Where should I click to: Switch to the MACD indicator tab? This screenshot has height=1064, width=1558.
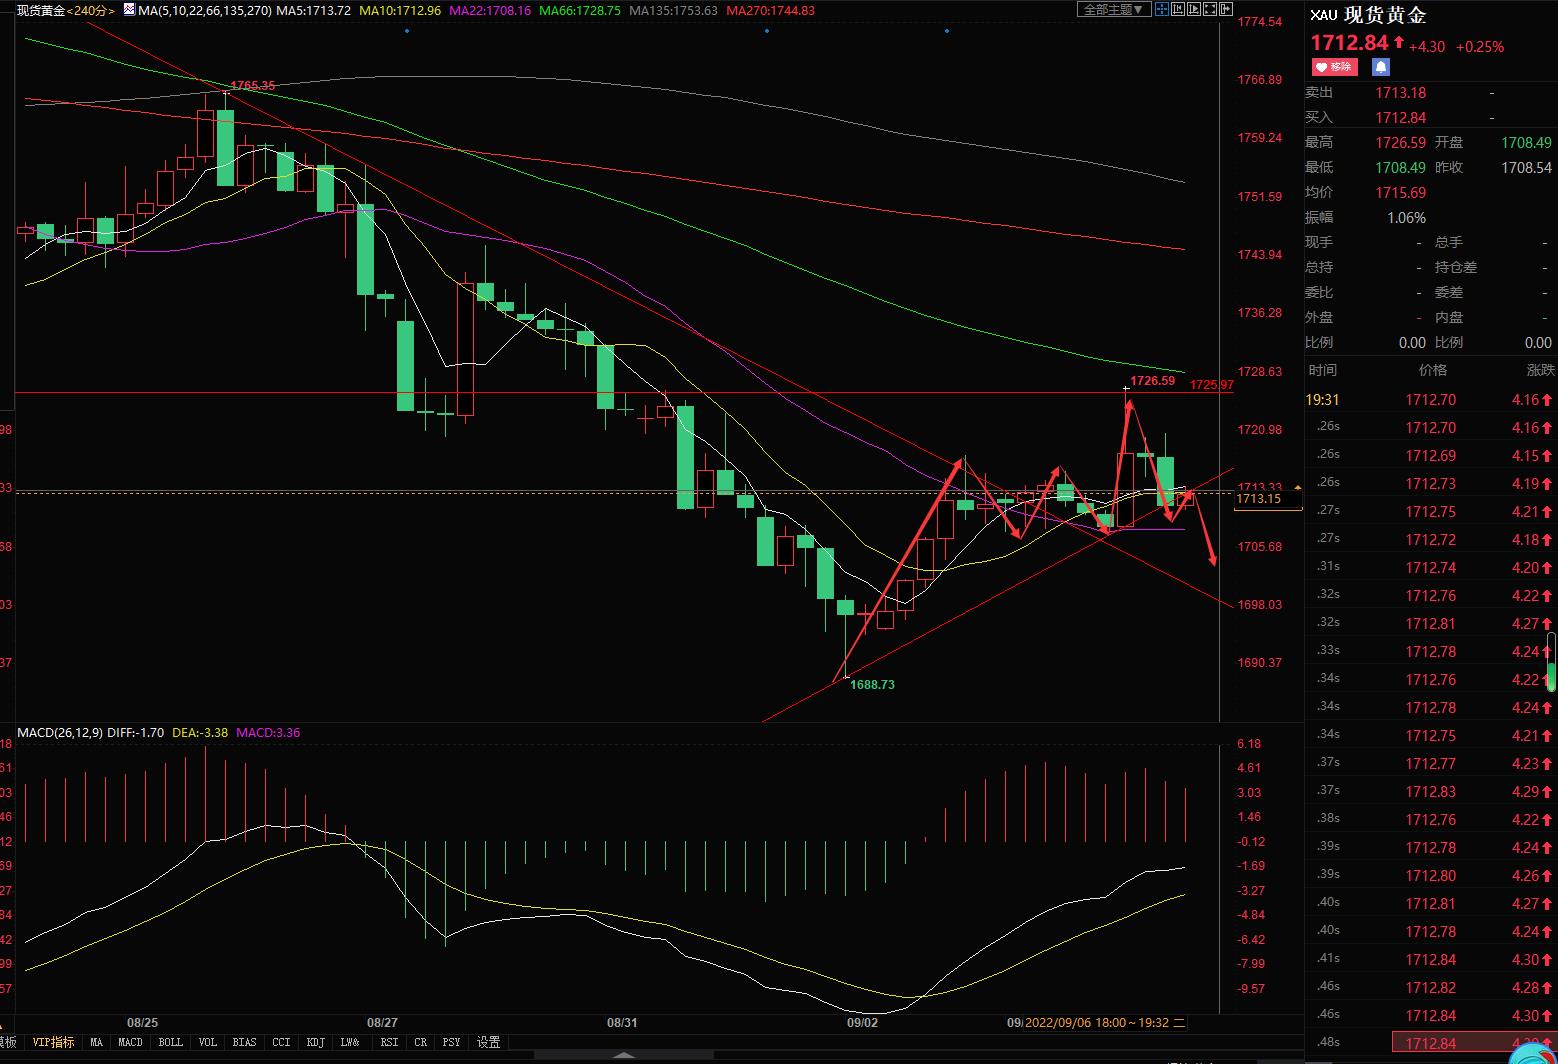point(130,1042)
